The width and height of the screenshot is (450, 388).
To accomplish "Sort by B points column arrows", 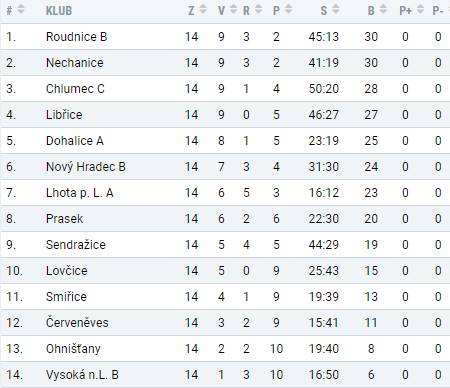I will pos(383,10).
